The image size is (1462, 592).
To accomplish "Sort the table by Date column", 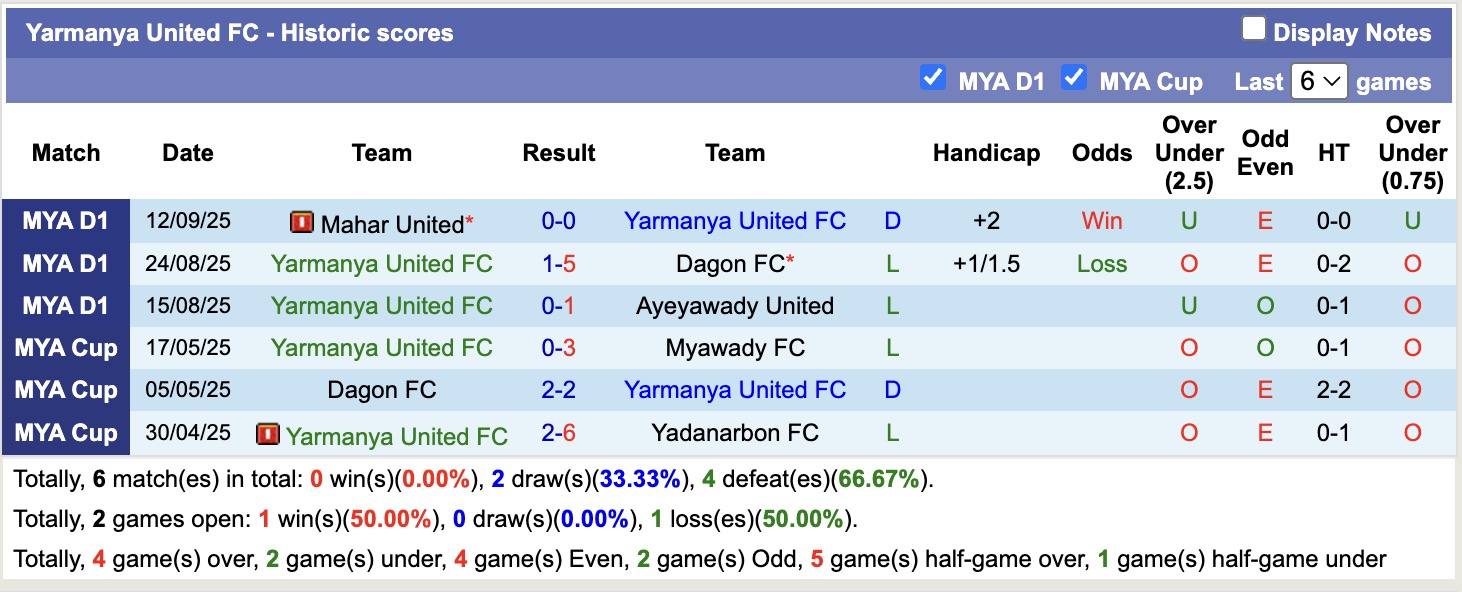I will tap(188, 153).
